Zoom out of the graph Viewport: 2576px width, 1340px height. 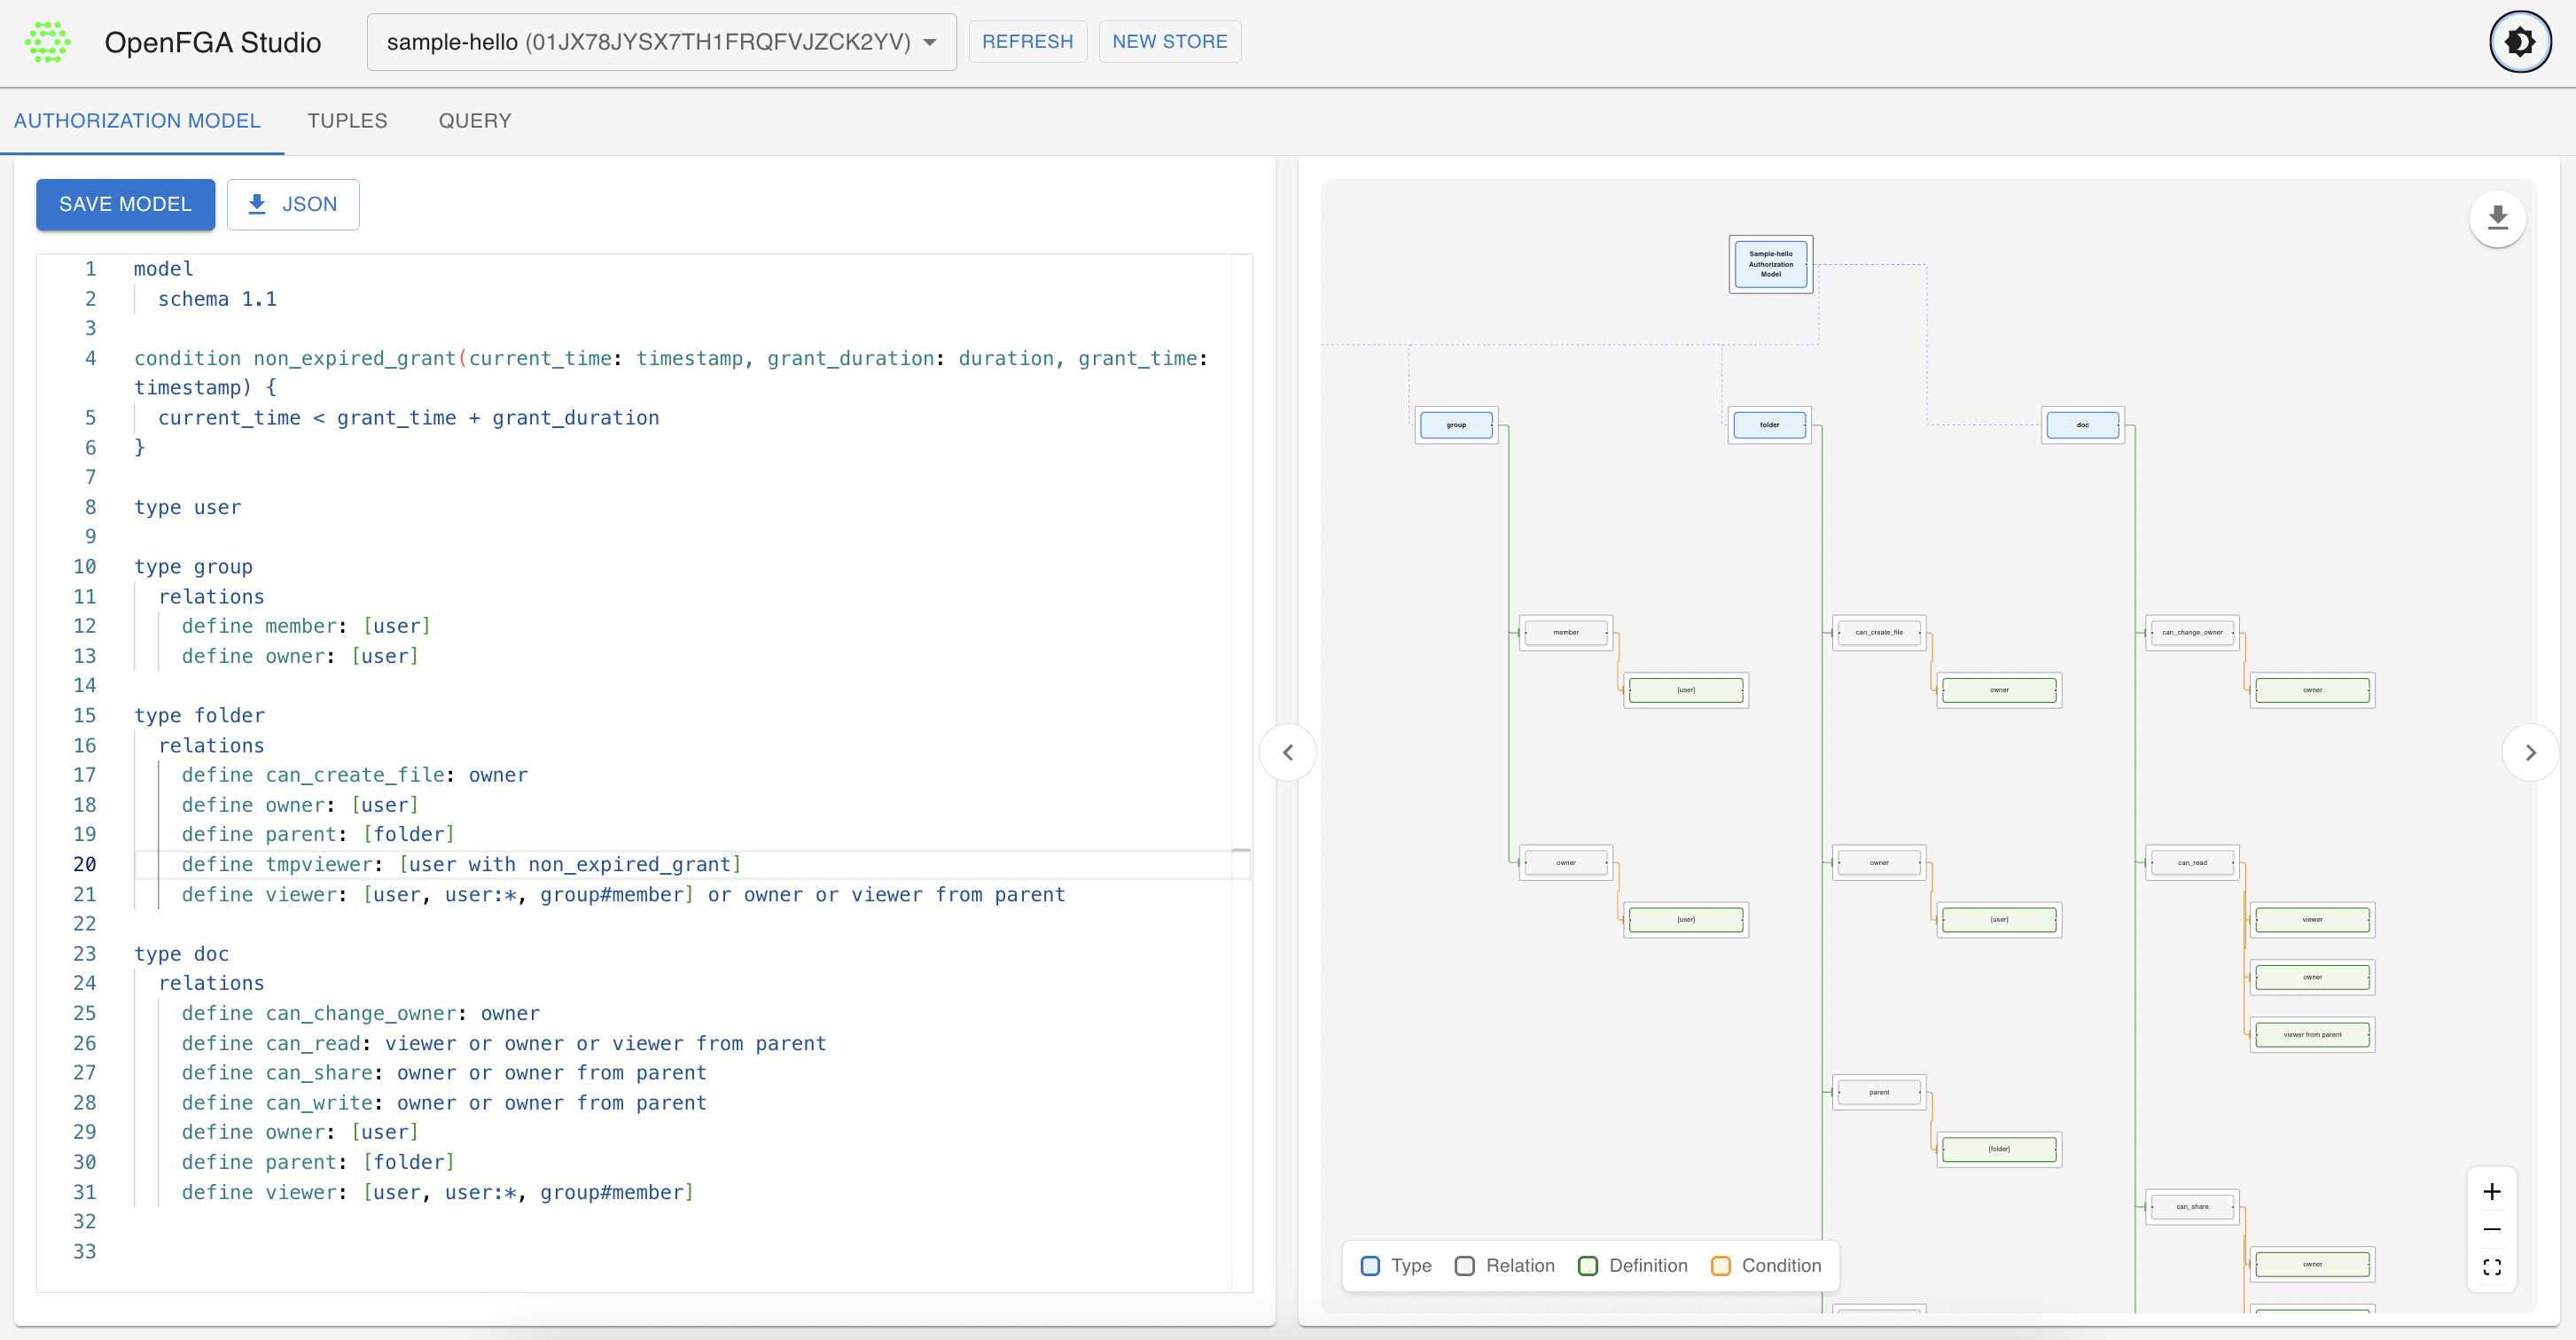click(x=2491, y=1229)
